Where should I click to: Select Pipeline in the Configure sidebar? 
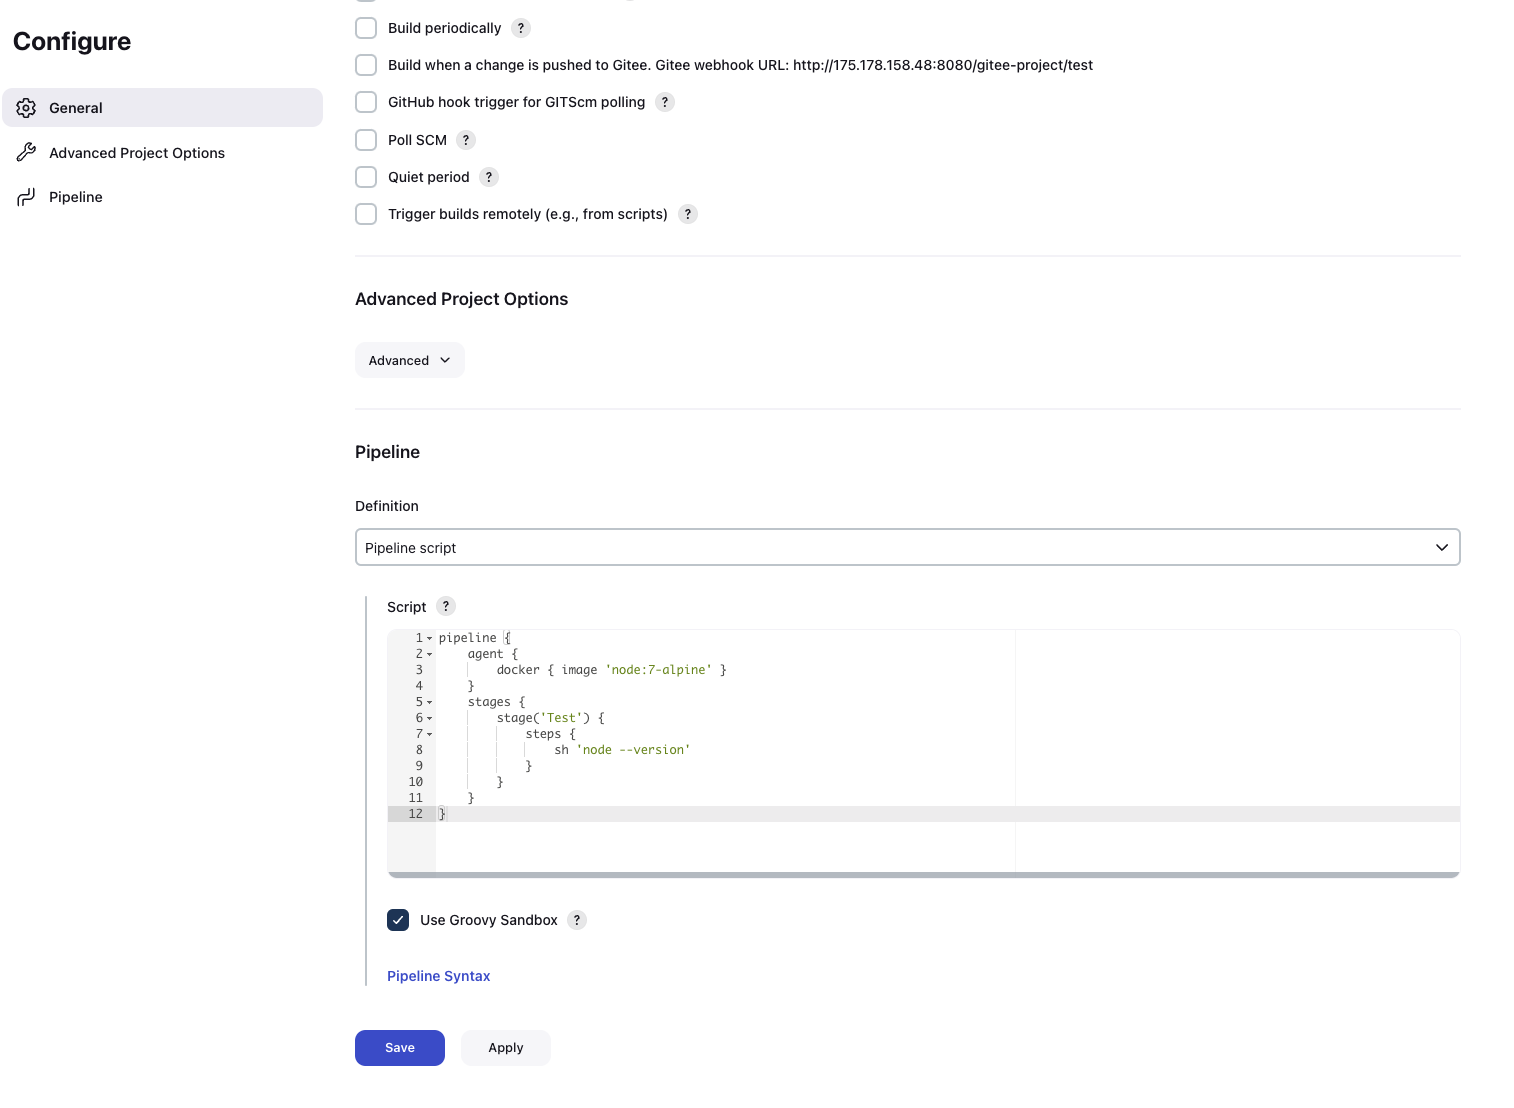click(162, 197)
